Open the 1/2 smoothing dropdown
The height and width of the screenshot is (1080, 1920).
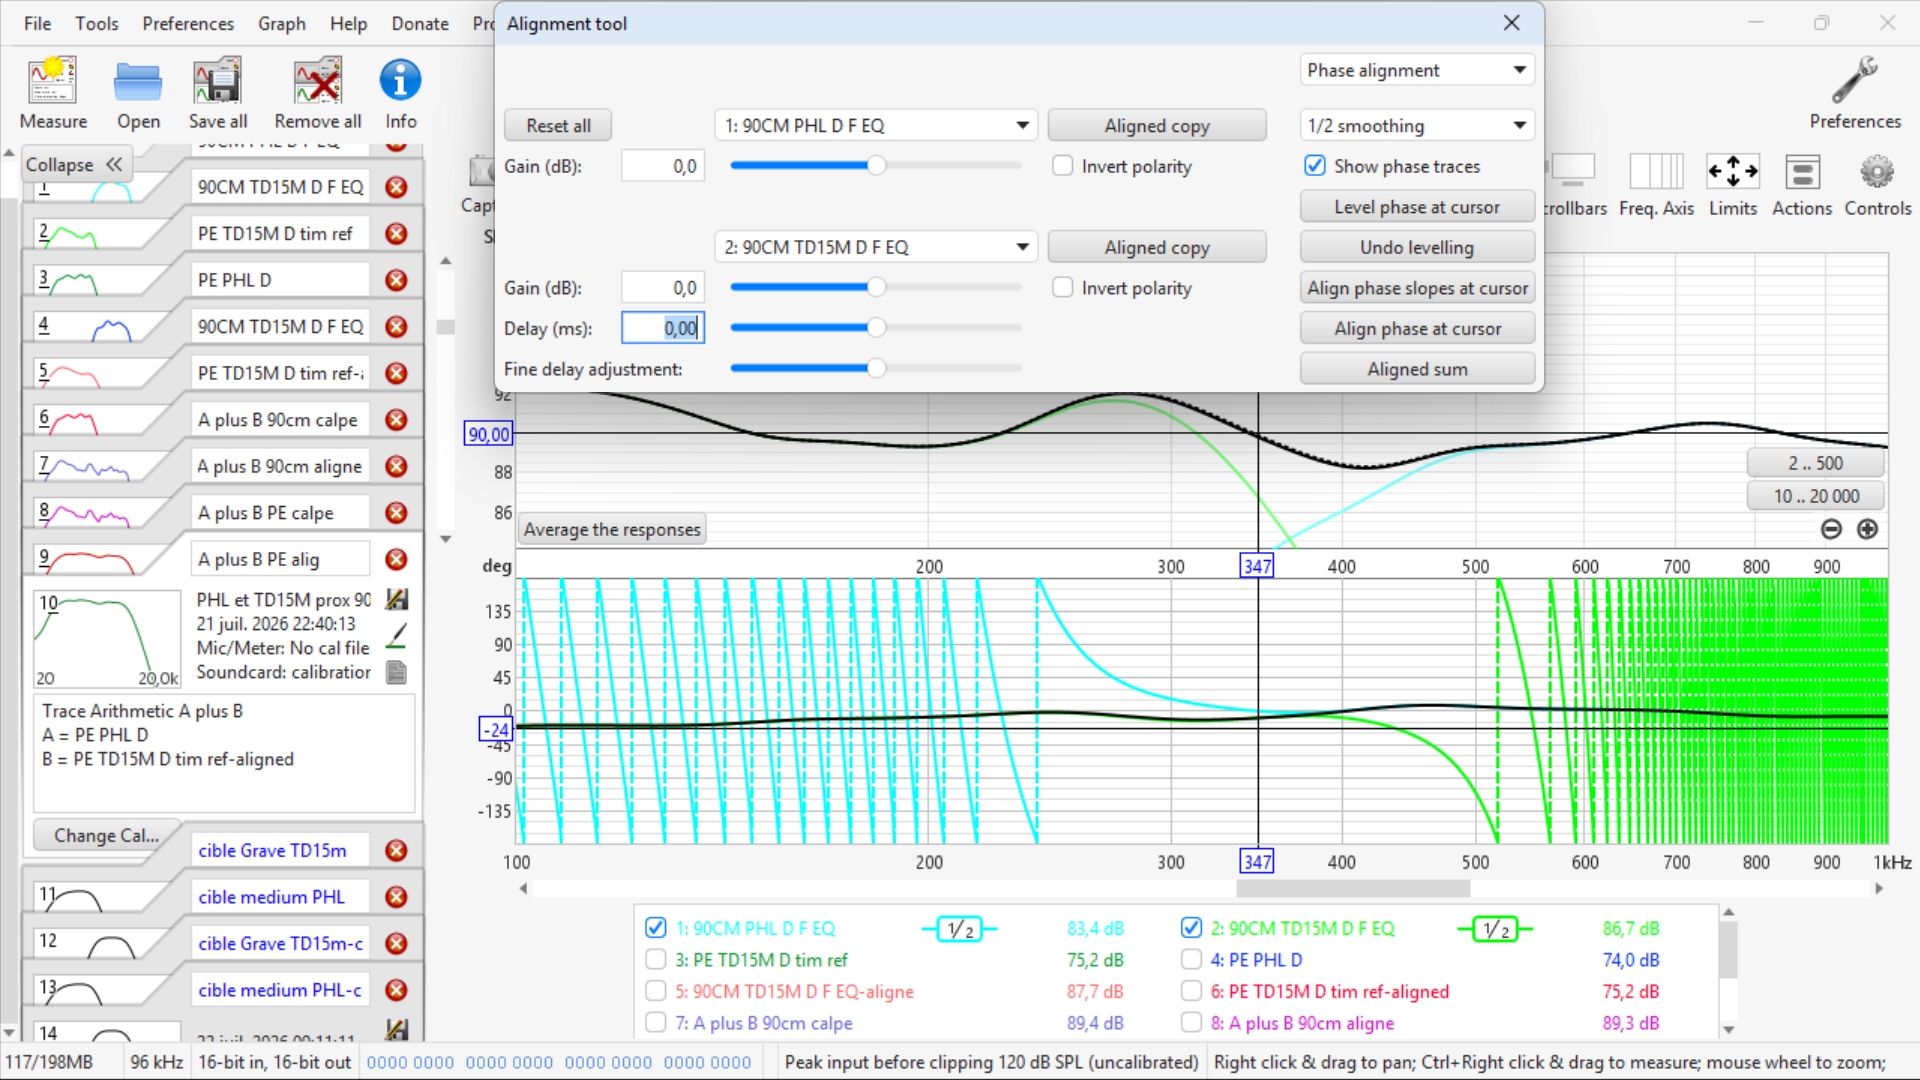pos(1417,125)
